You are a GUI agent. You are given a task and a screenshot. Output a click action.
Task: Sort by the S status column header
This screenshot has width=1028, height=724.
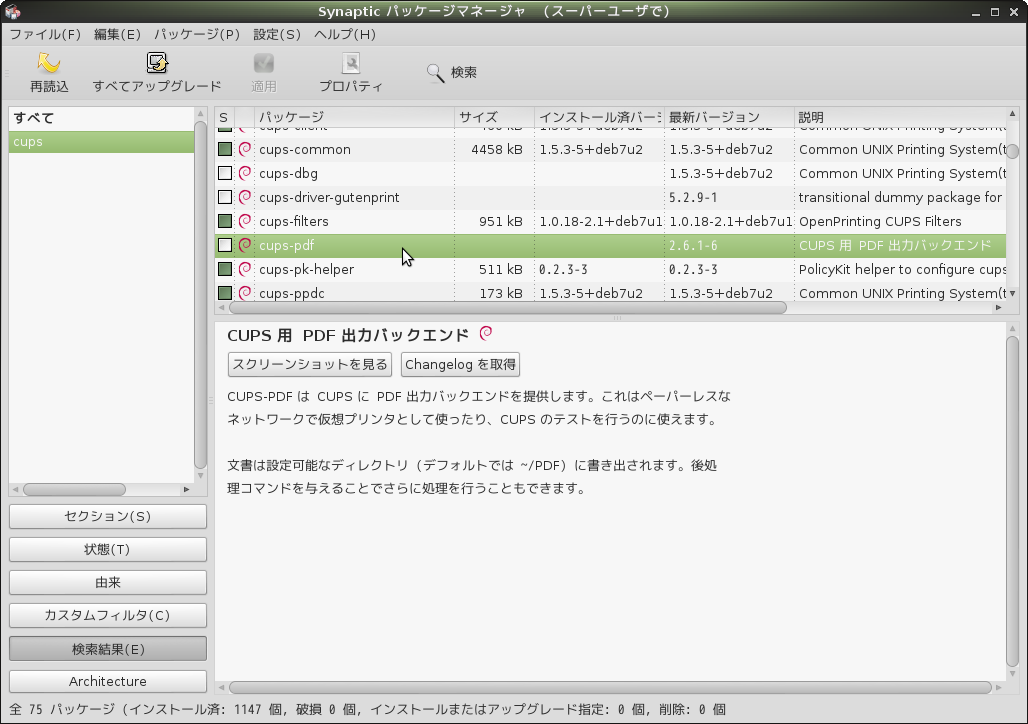(x=224, y=117)
